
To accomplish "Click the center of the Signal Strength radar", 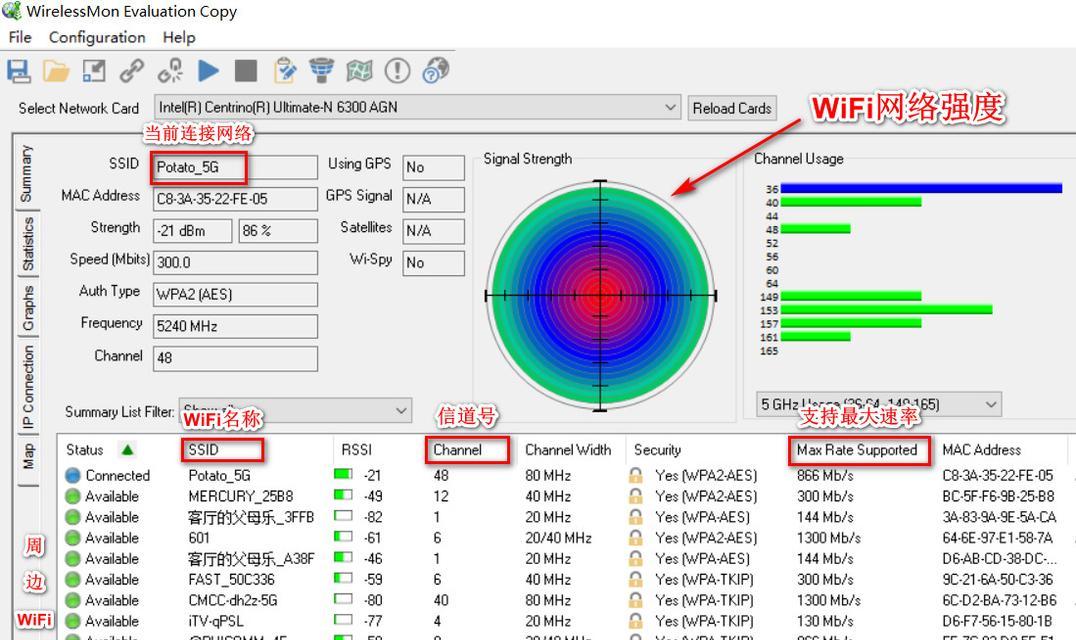I will tap(600, 296).
